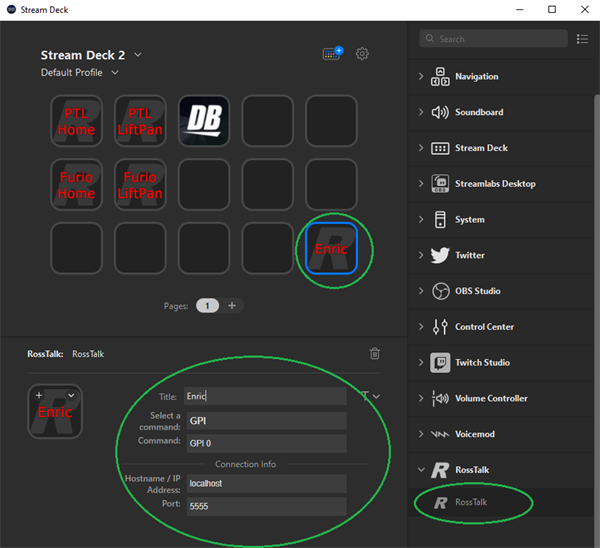Click the Command field GPI 0
The image size is (600, 548).
point(266,443)
